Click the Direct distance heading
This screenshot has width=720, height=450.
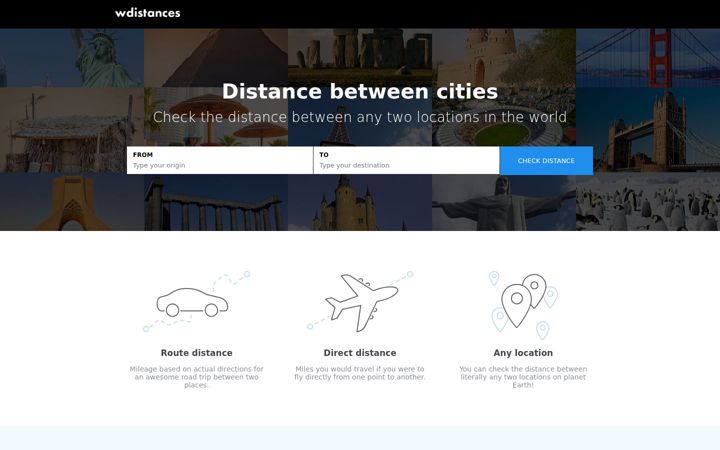360,353
